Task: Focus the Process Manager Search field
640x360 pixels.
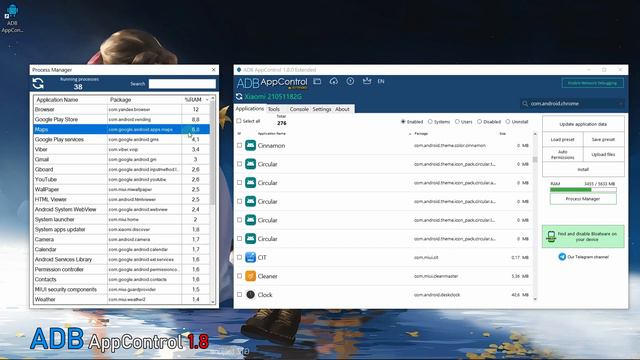Action: click(182, 84)
